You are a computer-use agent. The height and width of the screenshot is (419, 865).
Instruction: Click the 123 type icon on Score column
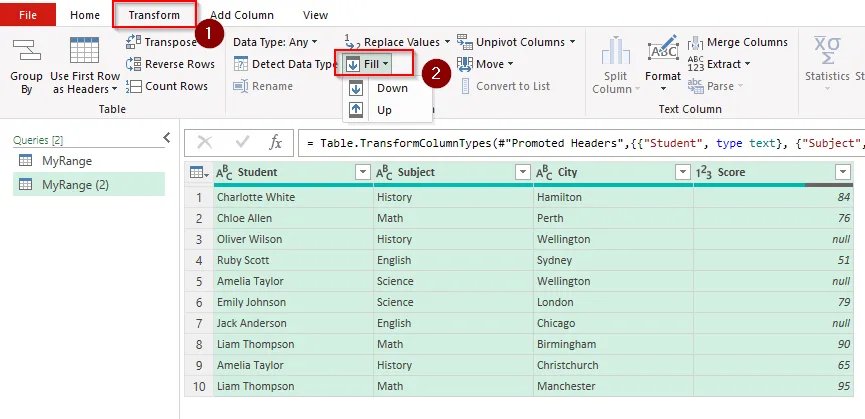pyautogui.click(x=704, y=173)
